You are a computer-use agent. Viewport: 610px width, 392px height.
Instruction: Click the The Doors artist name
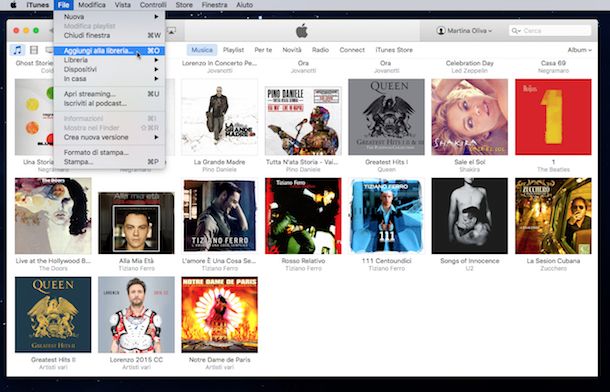(x=53, y=269)
